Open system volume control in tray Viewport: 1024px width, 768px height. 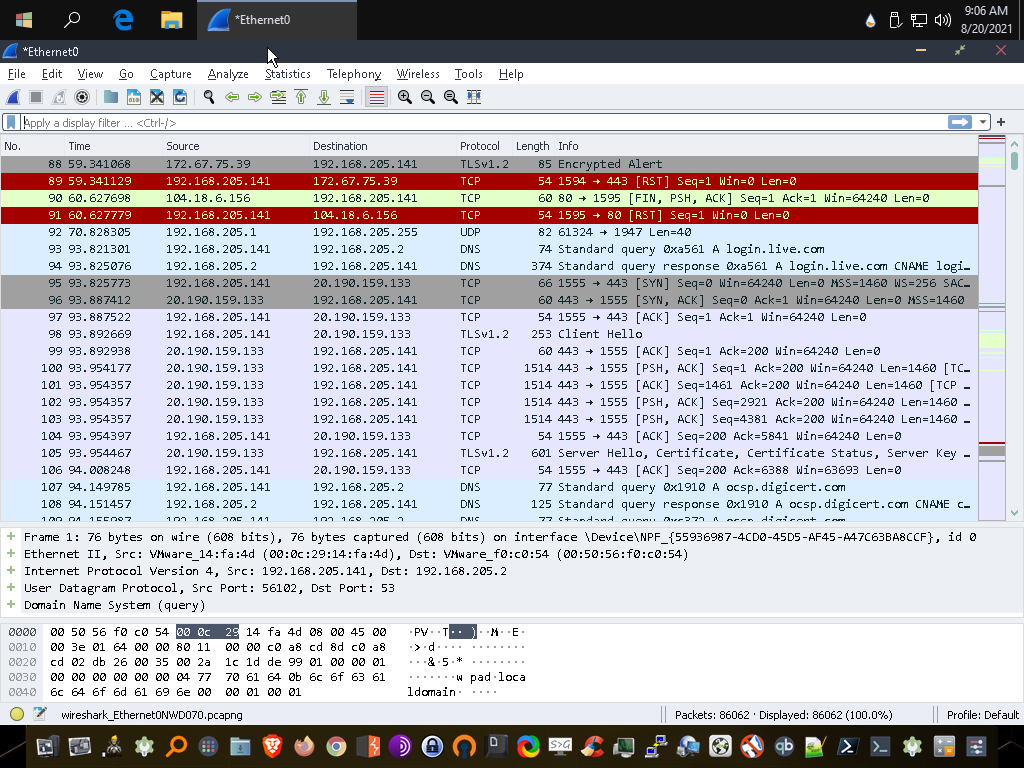(942, 20)
